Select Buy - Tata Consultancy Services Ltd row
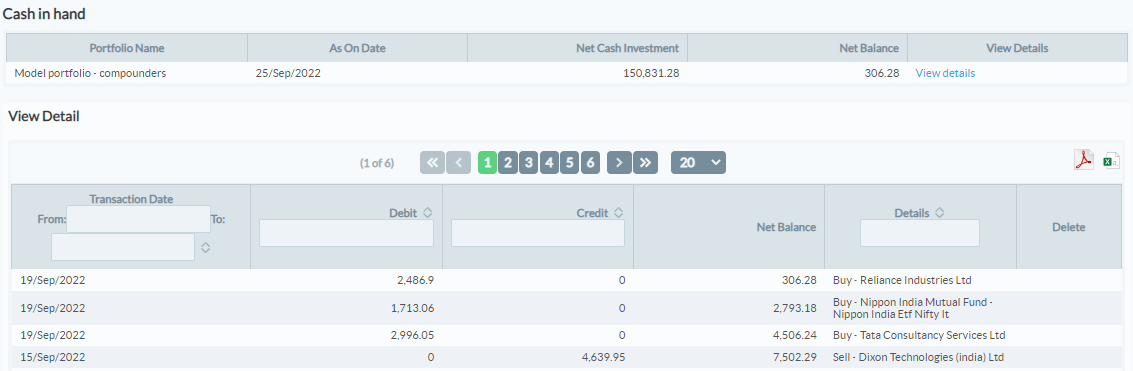The width and height of the screenshot is (1133, 371). coord(566,336)
